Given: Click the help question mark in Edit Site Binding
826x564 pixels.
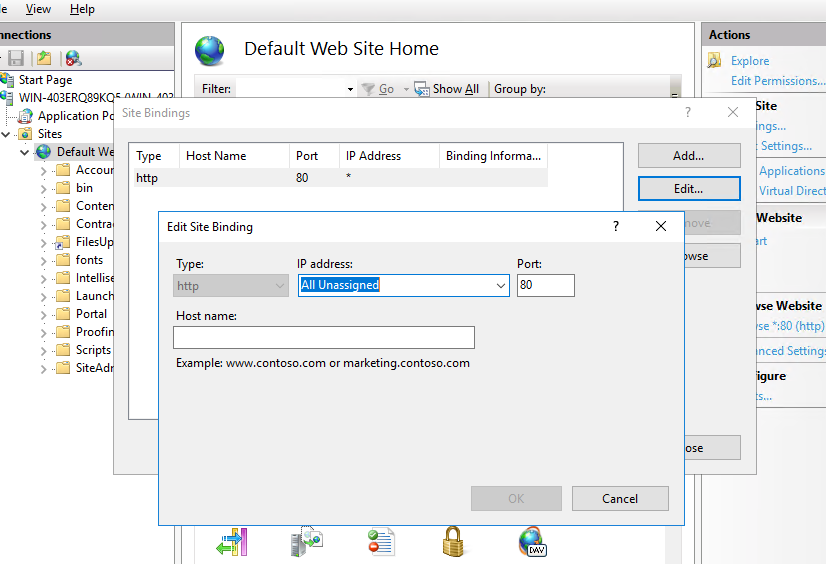Looking at the screenshot, I should pos(615,226).
